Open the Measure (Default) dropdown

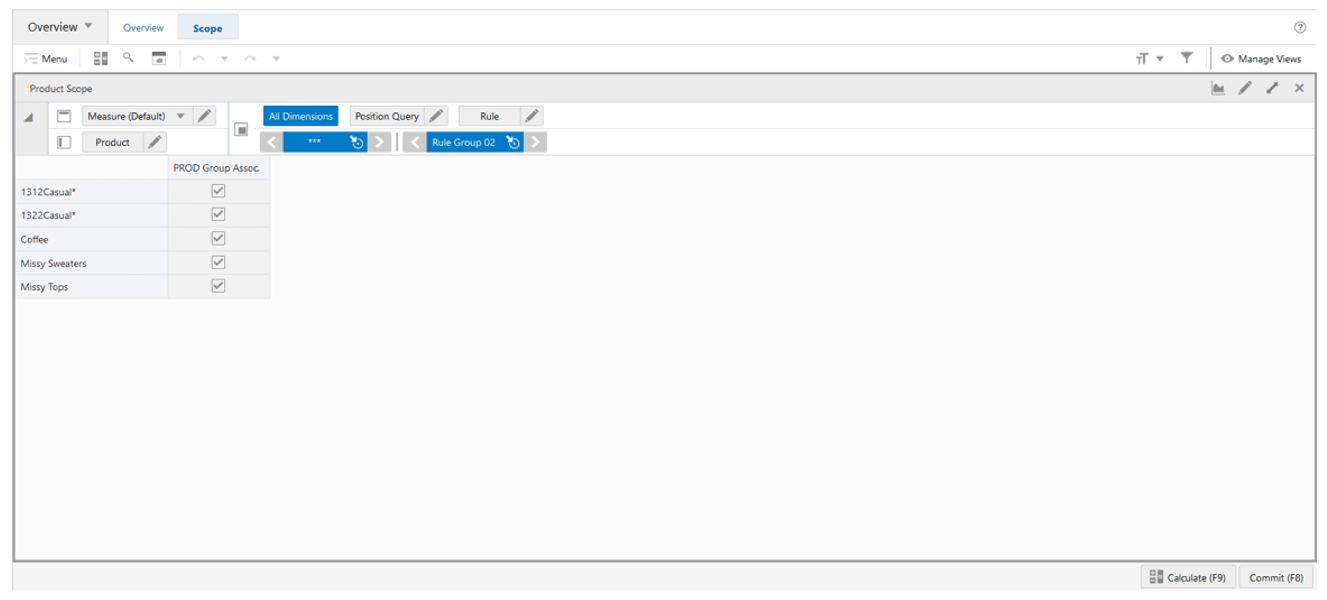point(183,115)
